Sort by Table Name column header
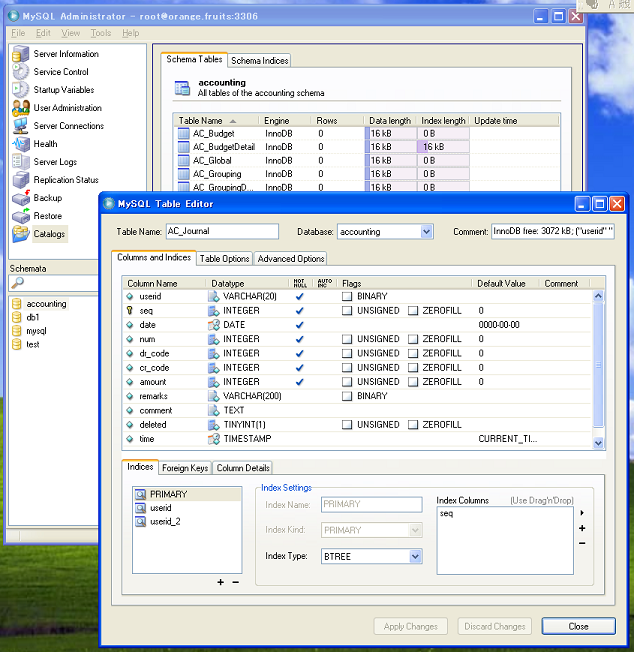Screen dimensions: 634x652 217,121
